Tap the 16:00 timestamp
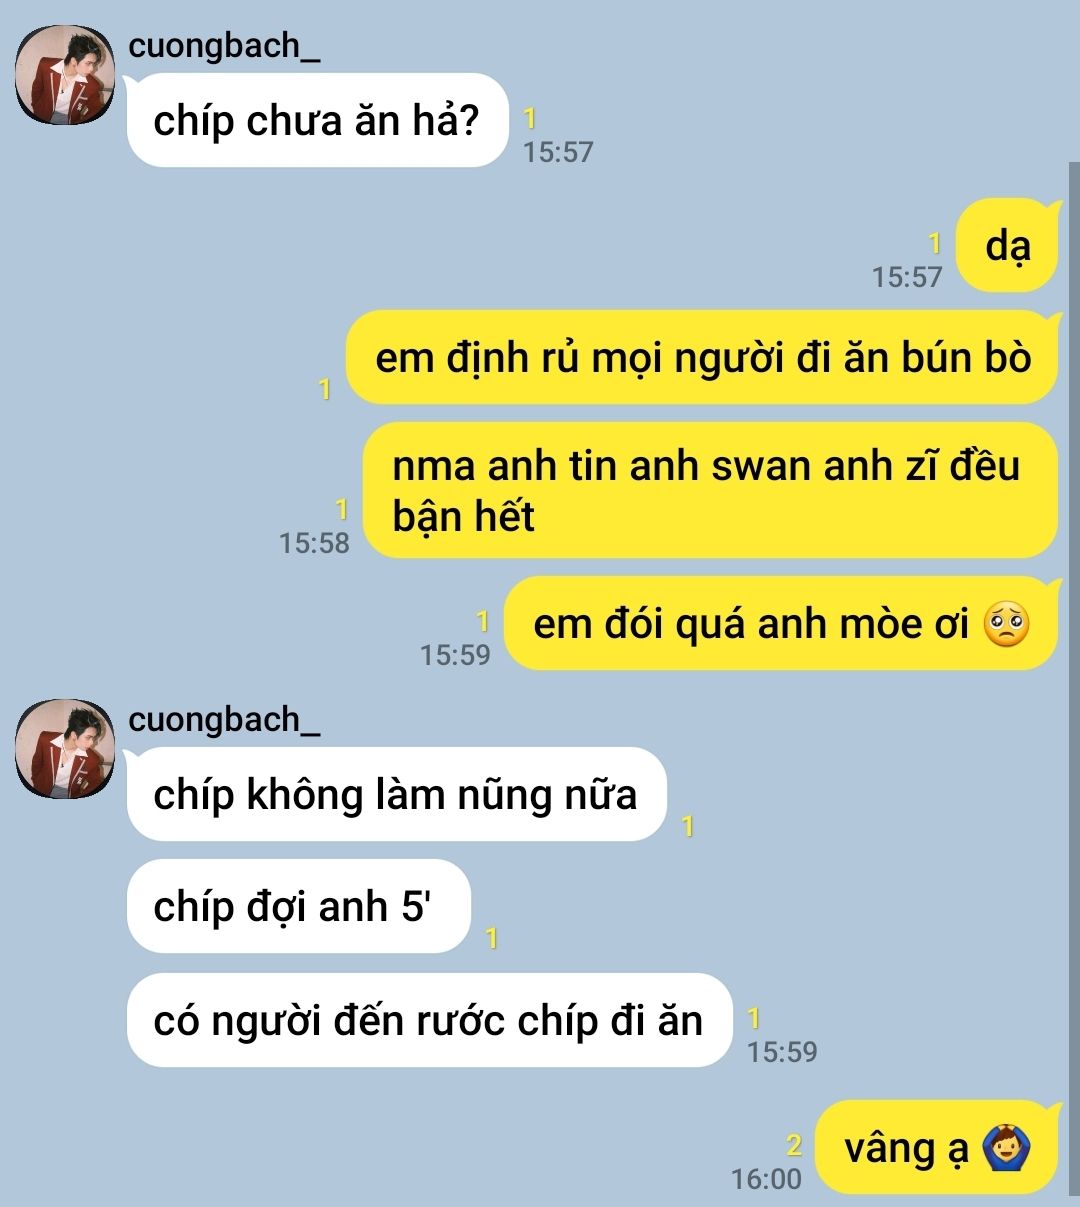The image size is (1080, 1207). click(767, 1179)
